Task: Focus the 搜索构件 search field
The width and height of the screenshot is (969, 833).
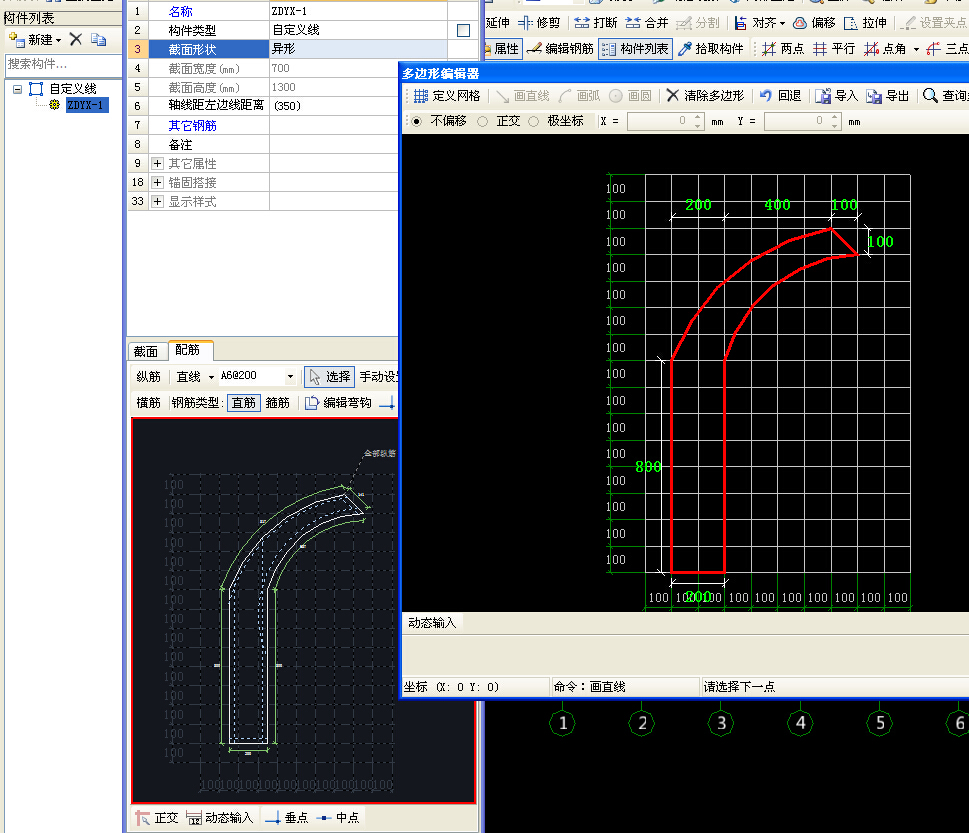Action: [x=63, y=64]
